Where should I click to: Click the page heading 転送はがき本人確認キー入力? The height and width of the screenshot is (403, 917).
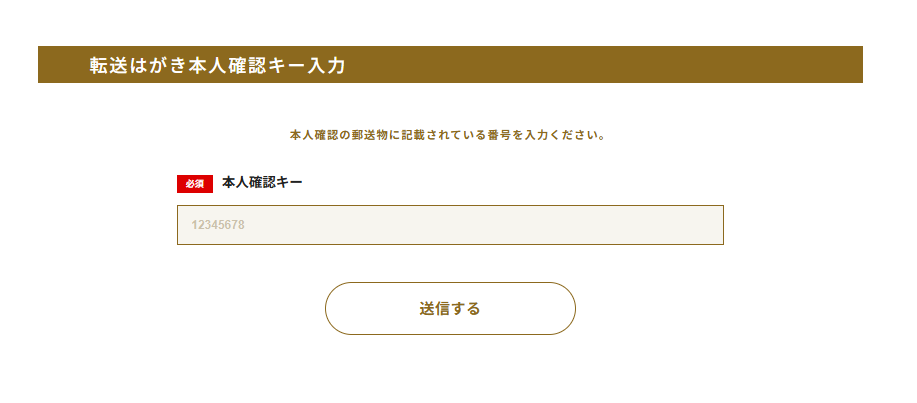pyautogui.click(x=217, y=65)
